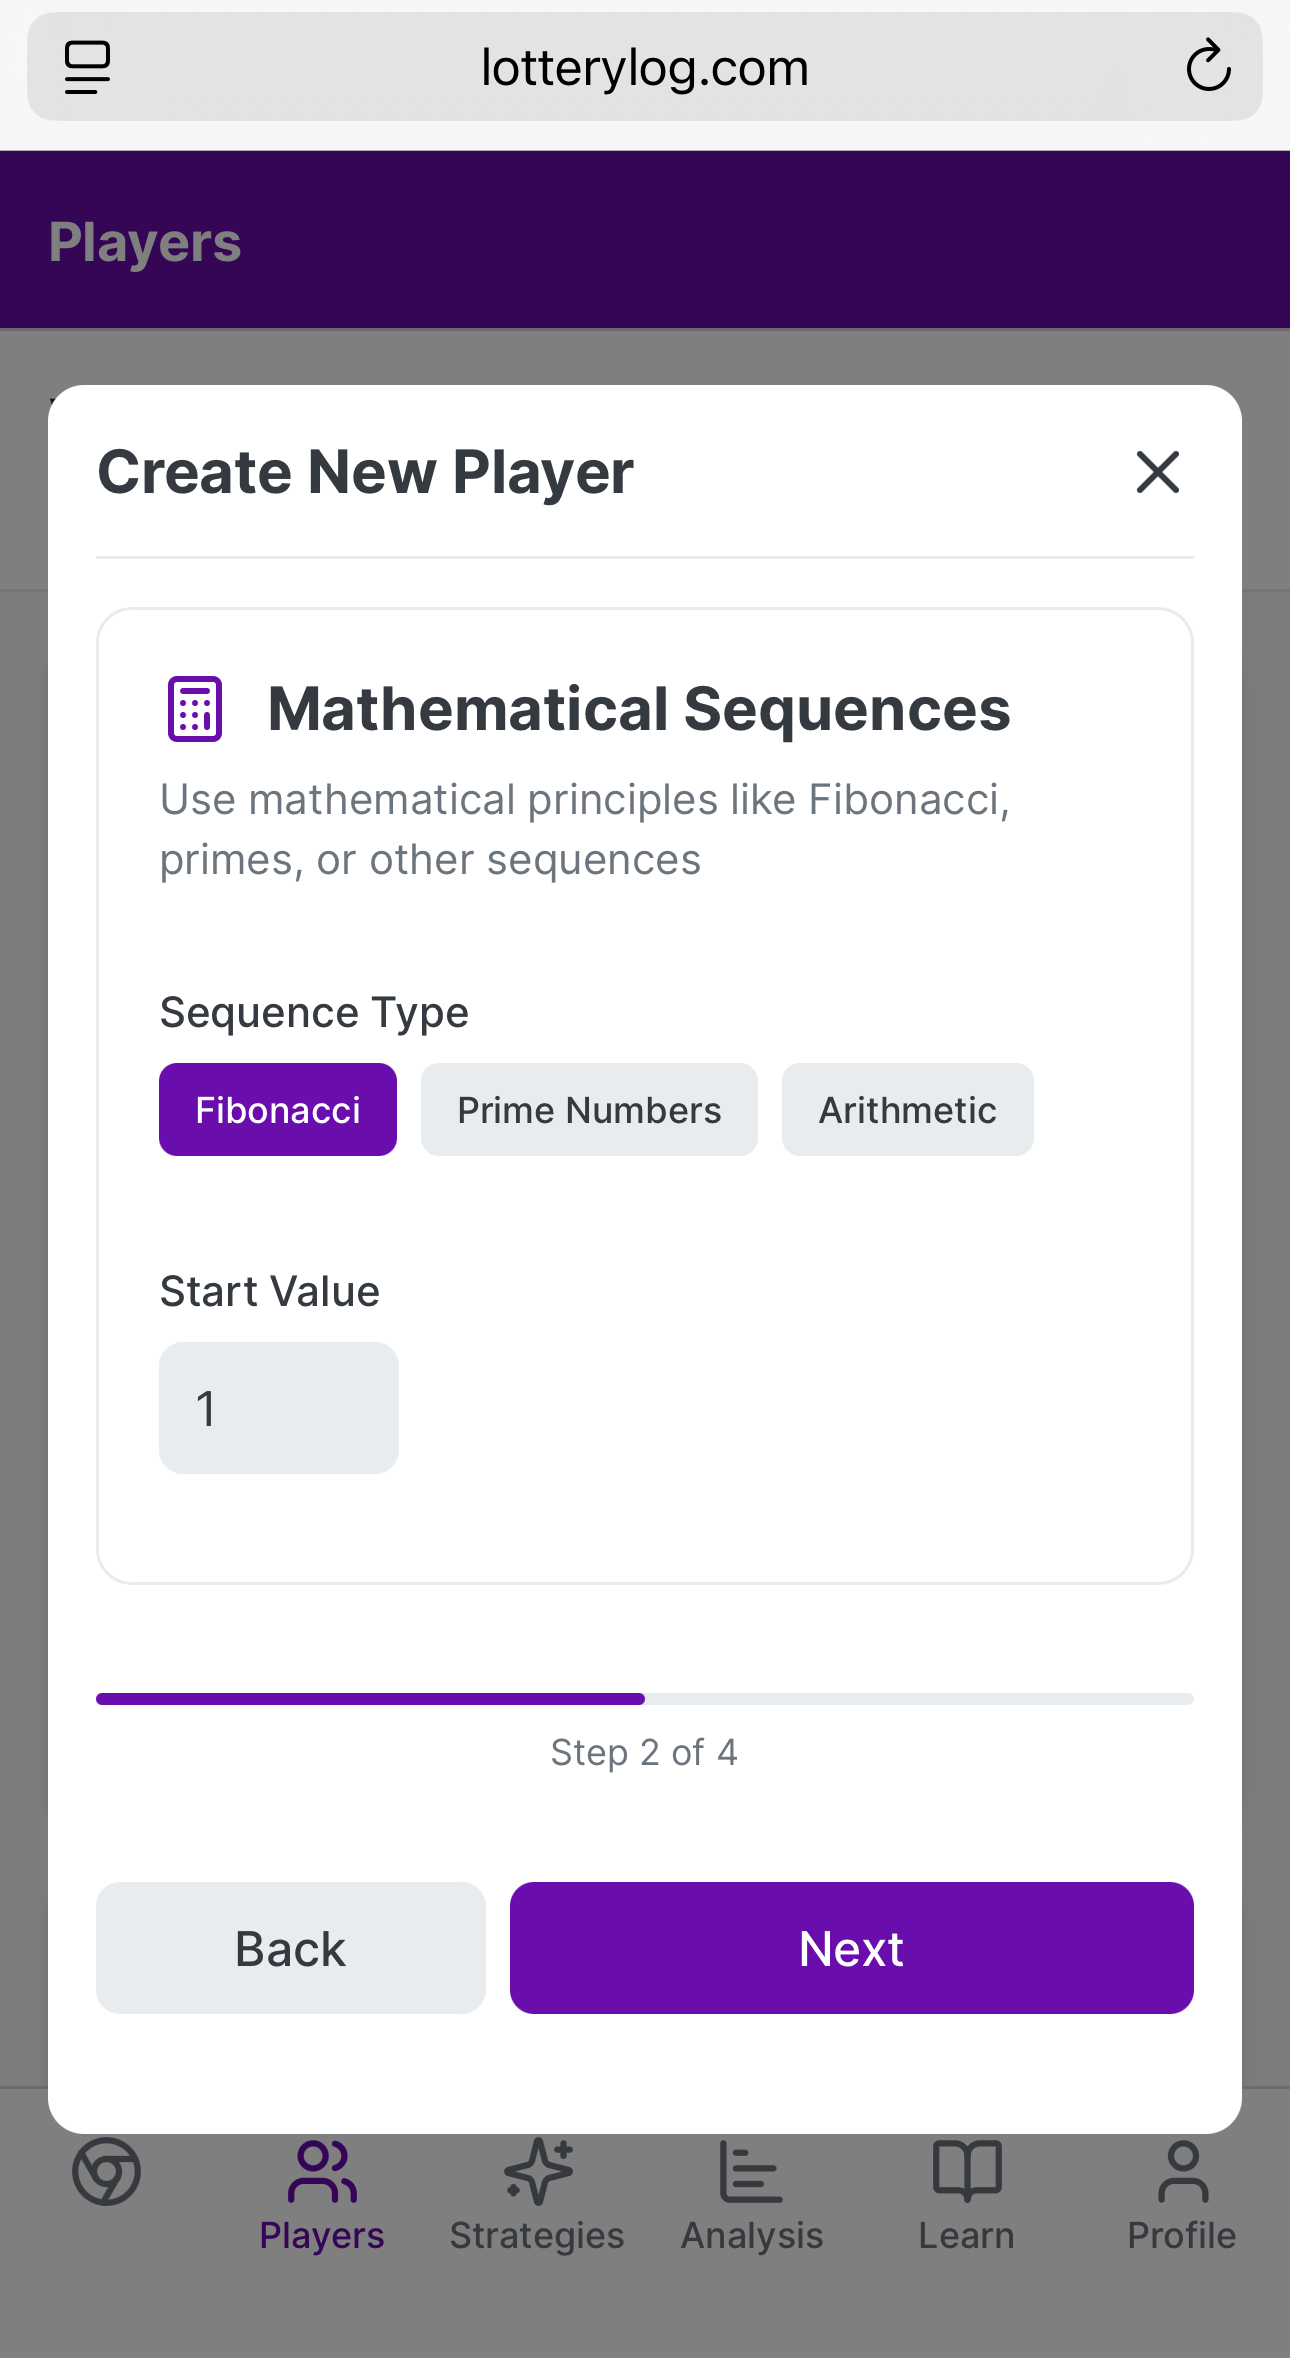Screen dimensions: 1290x2358
Task: Close the Create New Player dialog
Action: tap(1157, 472)
